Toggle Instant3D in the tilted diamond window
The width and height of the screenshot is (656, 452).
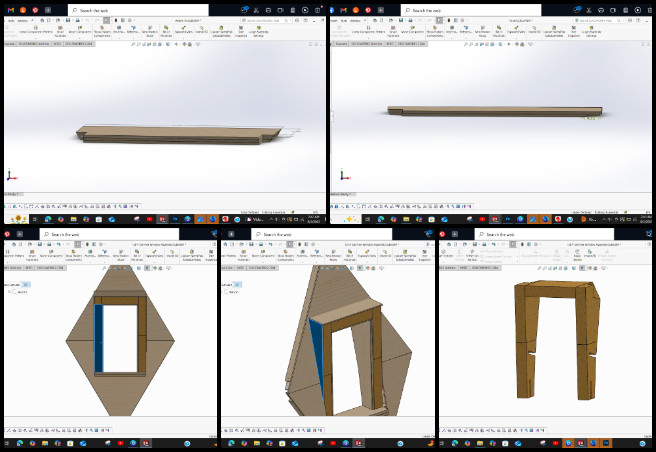[x=385, y=253]
